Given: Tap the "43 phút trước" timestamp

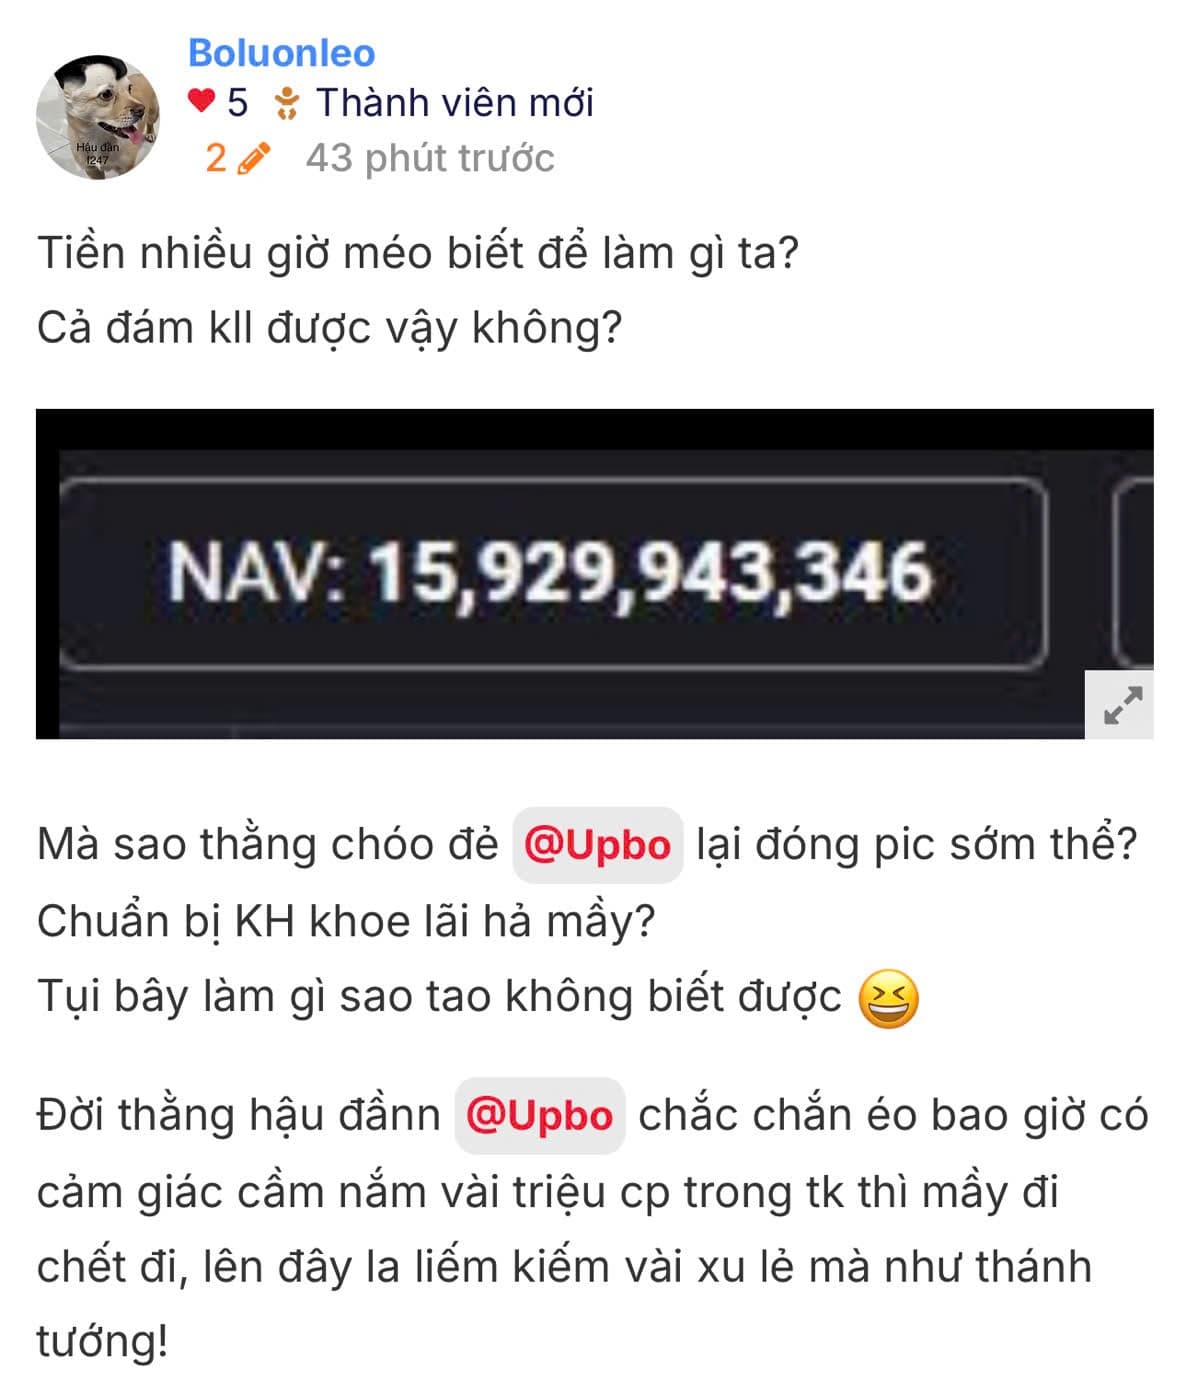Looking at the screenshot, I should 430,158.
